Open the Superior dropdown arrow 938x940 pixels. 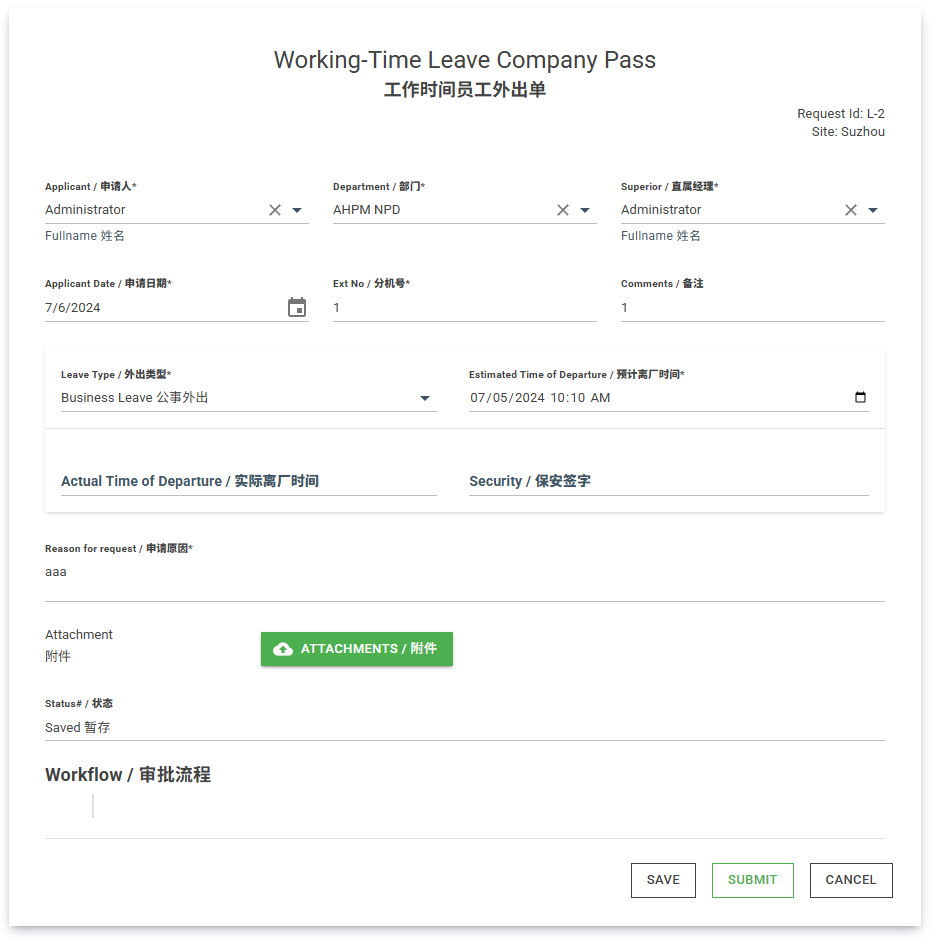(873, 210)
